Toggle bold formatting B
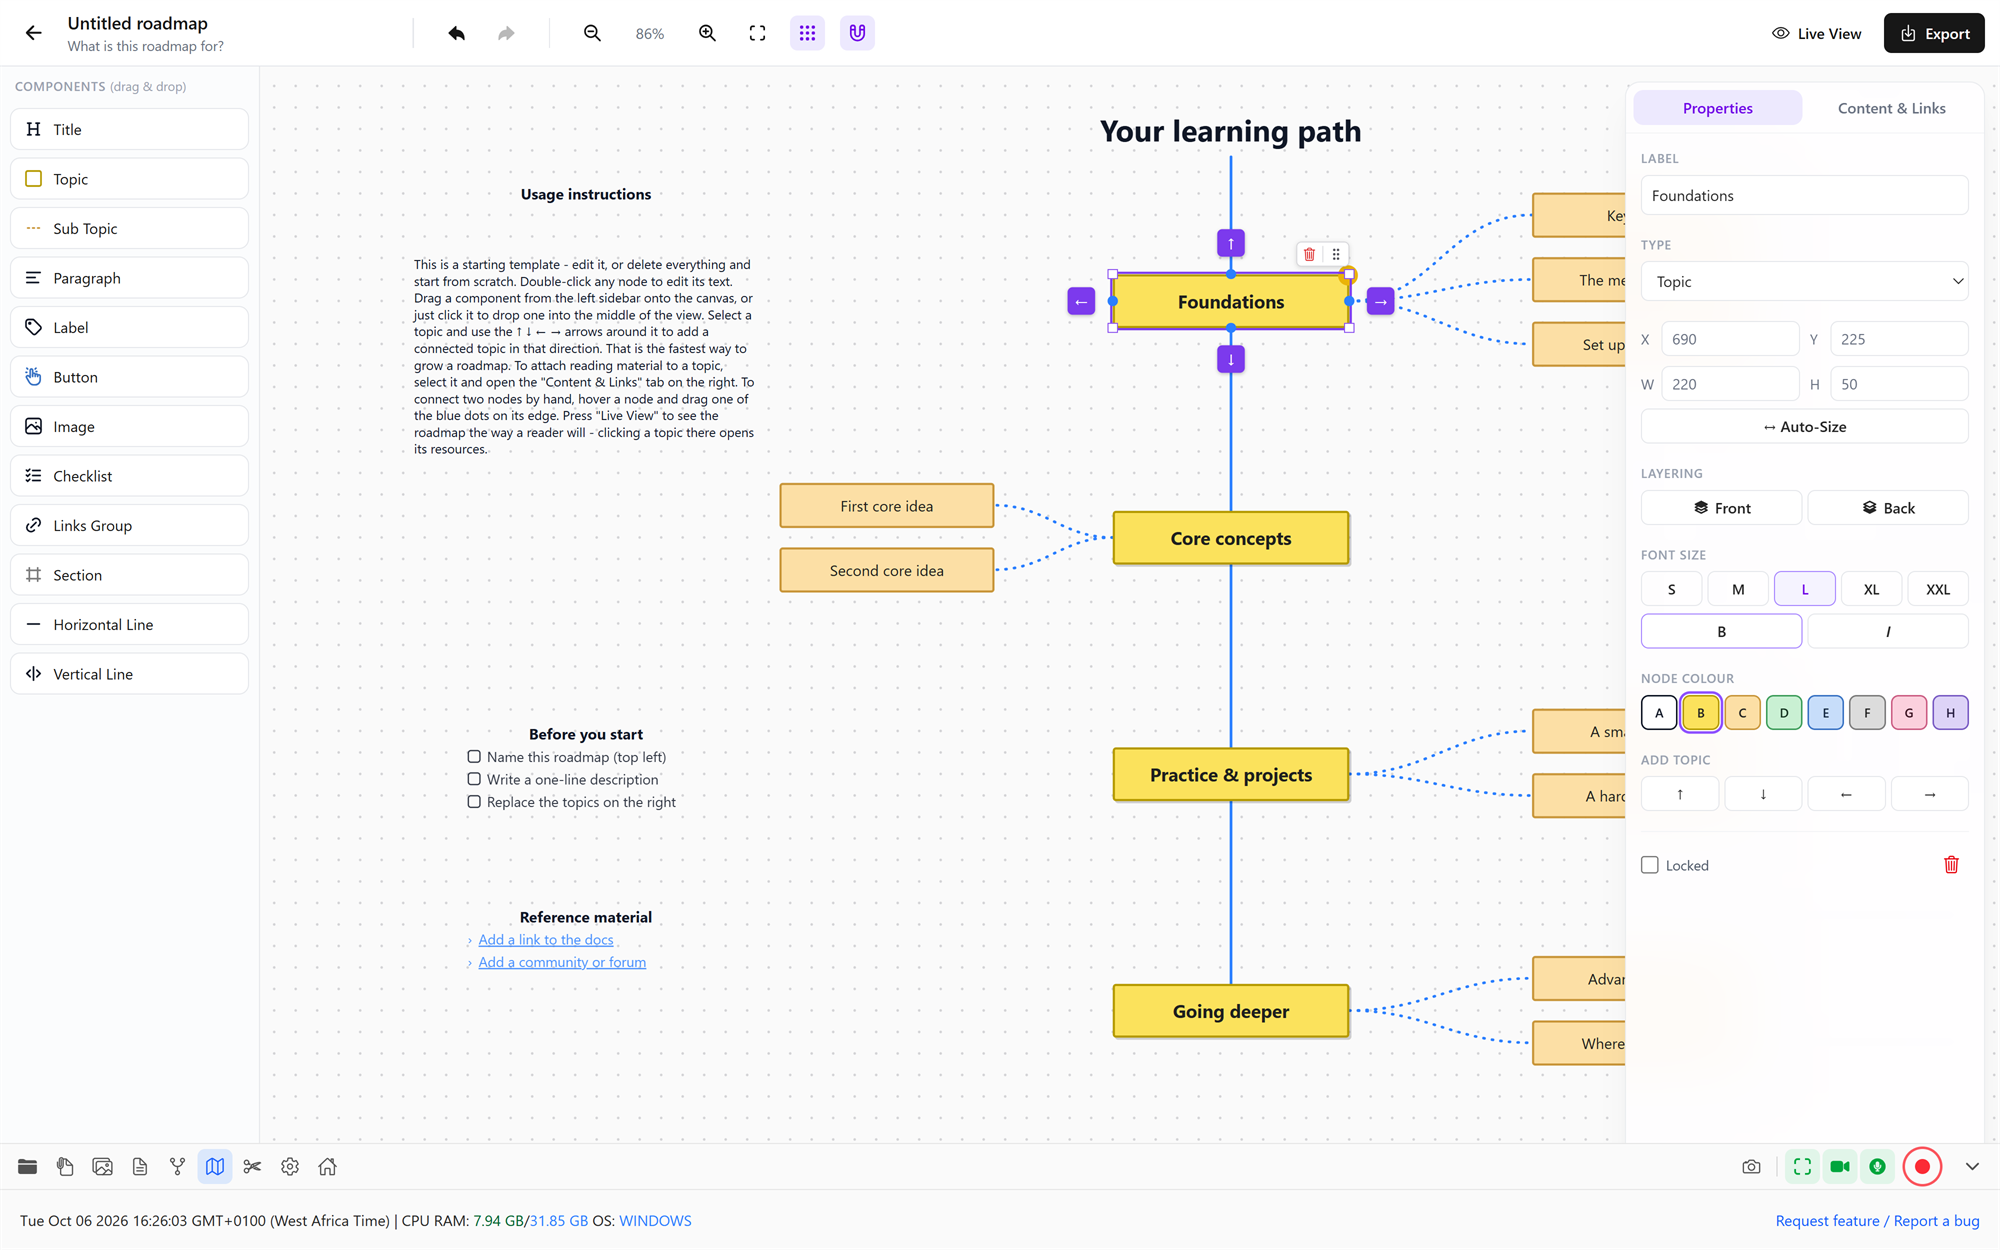The height and width of the screenshot is (1250, 2000). pos(1721,631)
